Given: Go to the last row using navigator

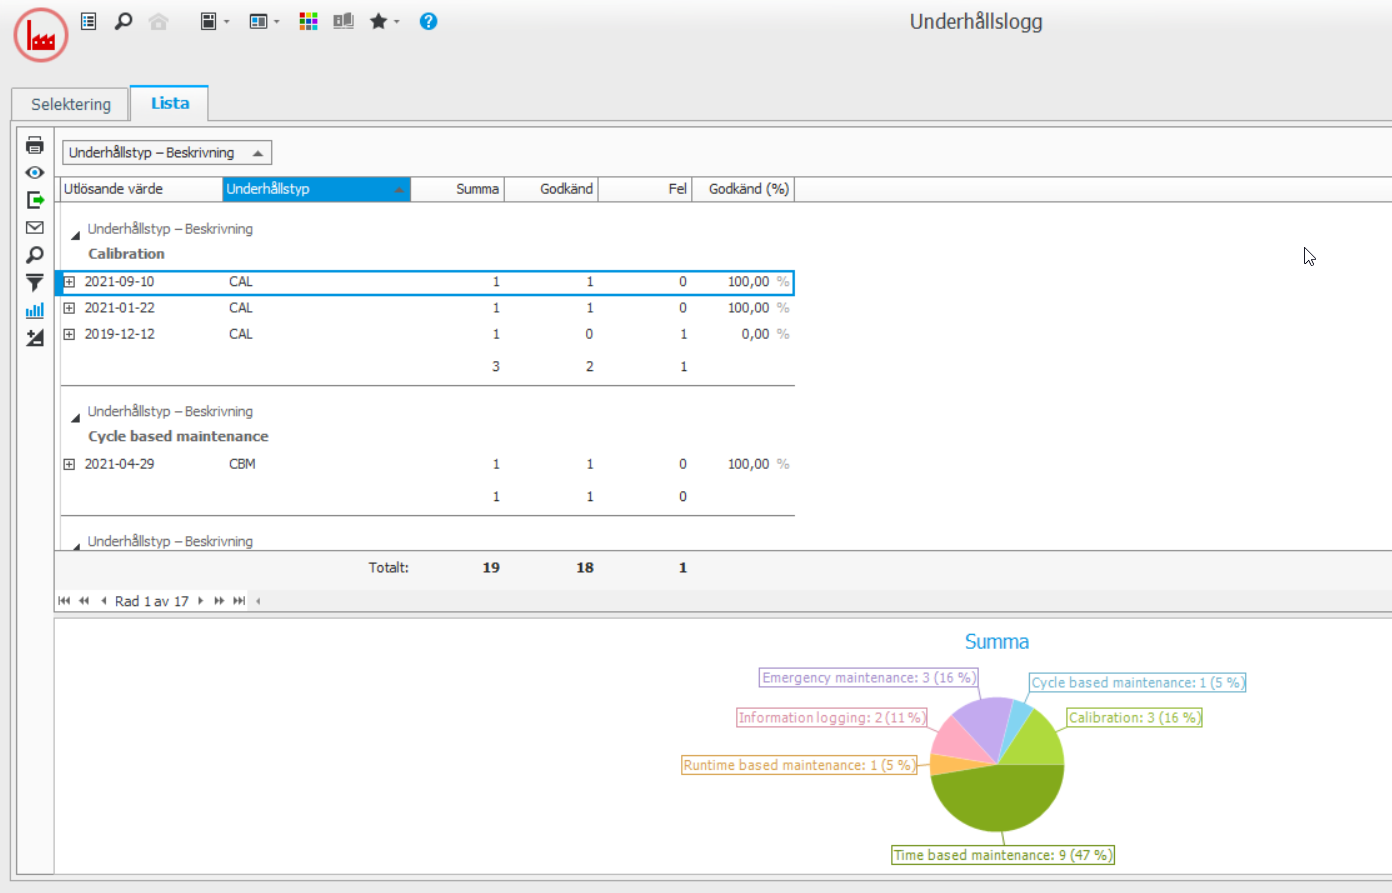Looking at the screenshot, I should click(239, 601).
